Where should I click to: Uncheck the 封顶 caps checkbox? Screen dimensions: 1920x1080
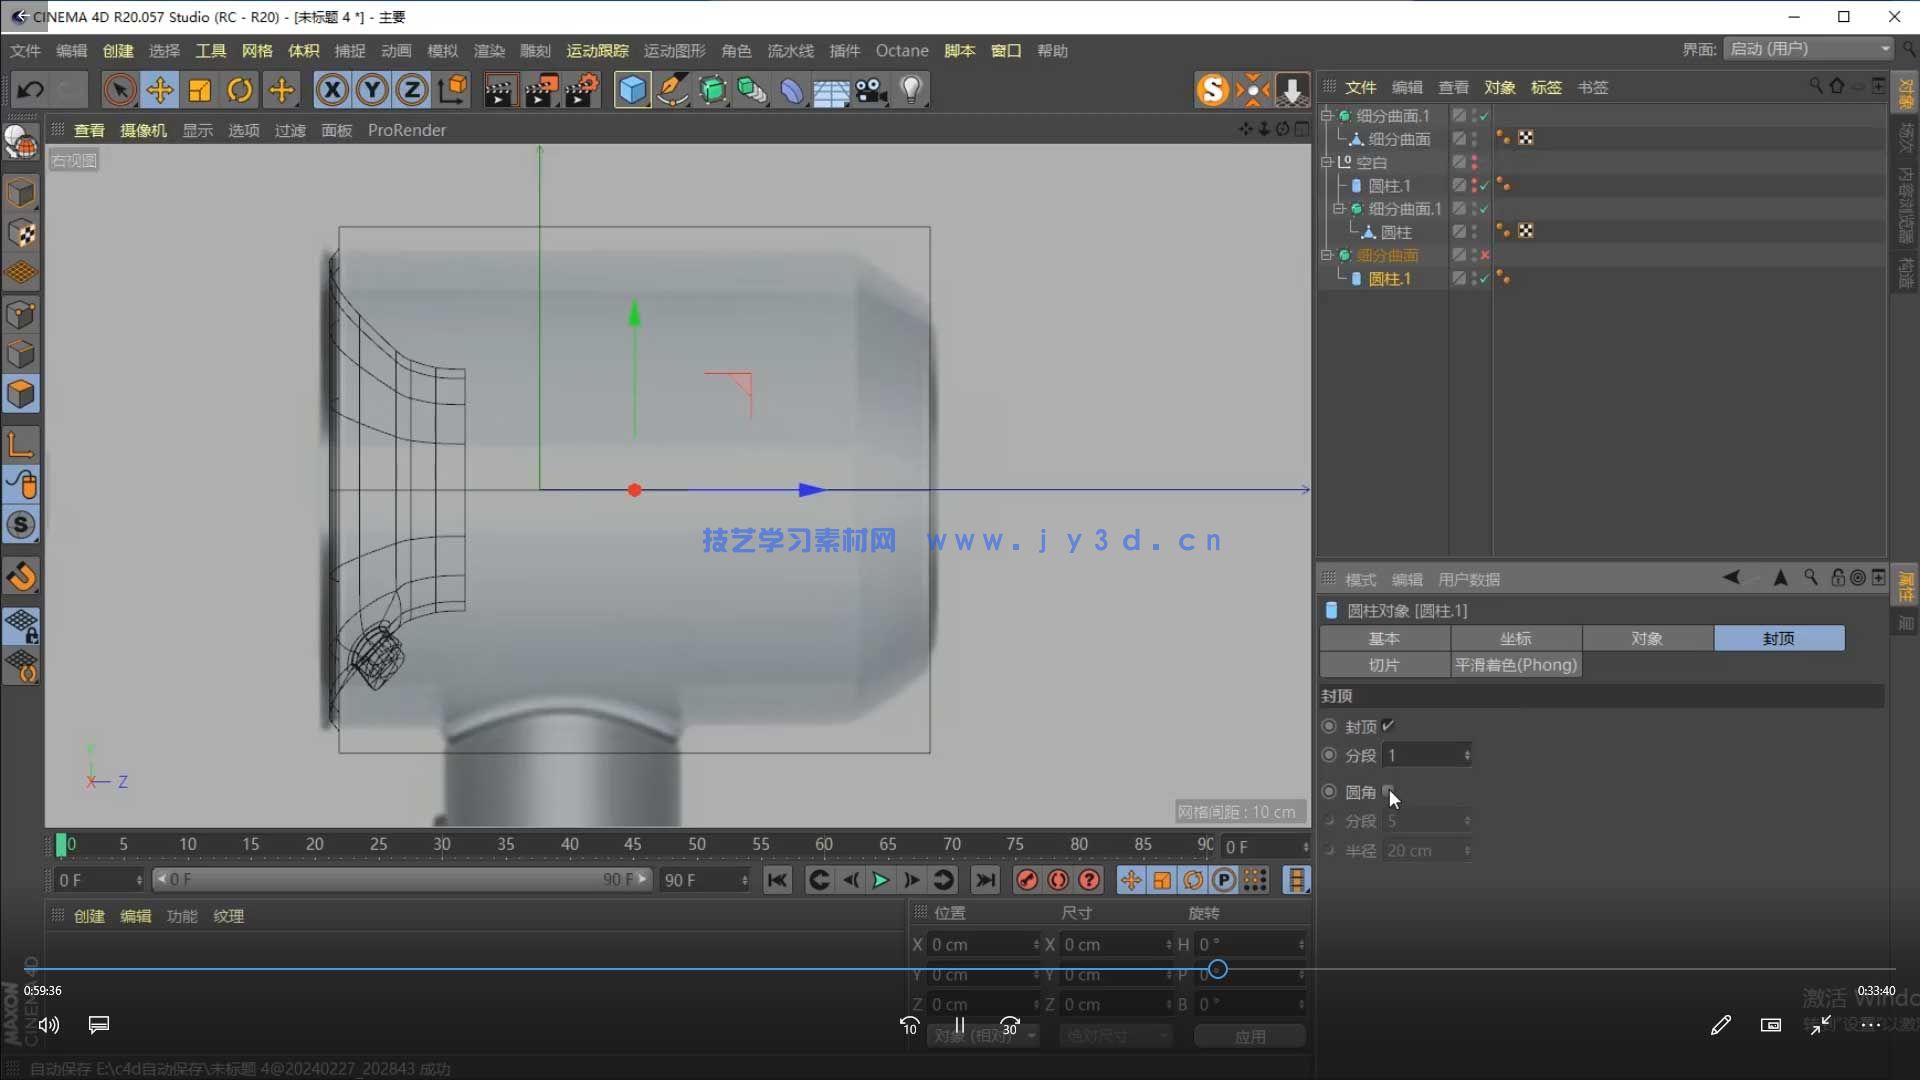click(1388, 726)
